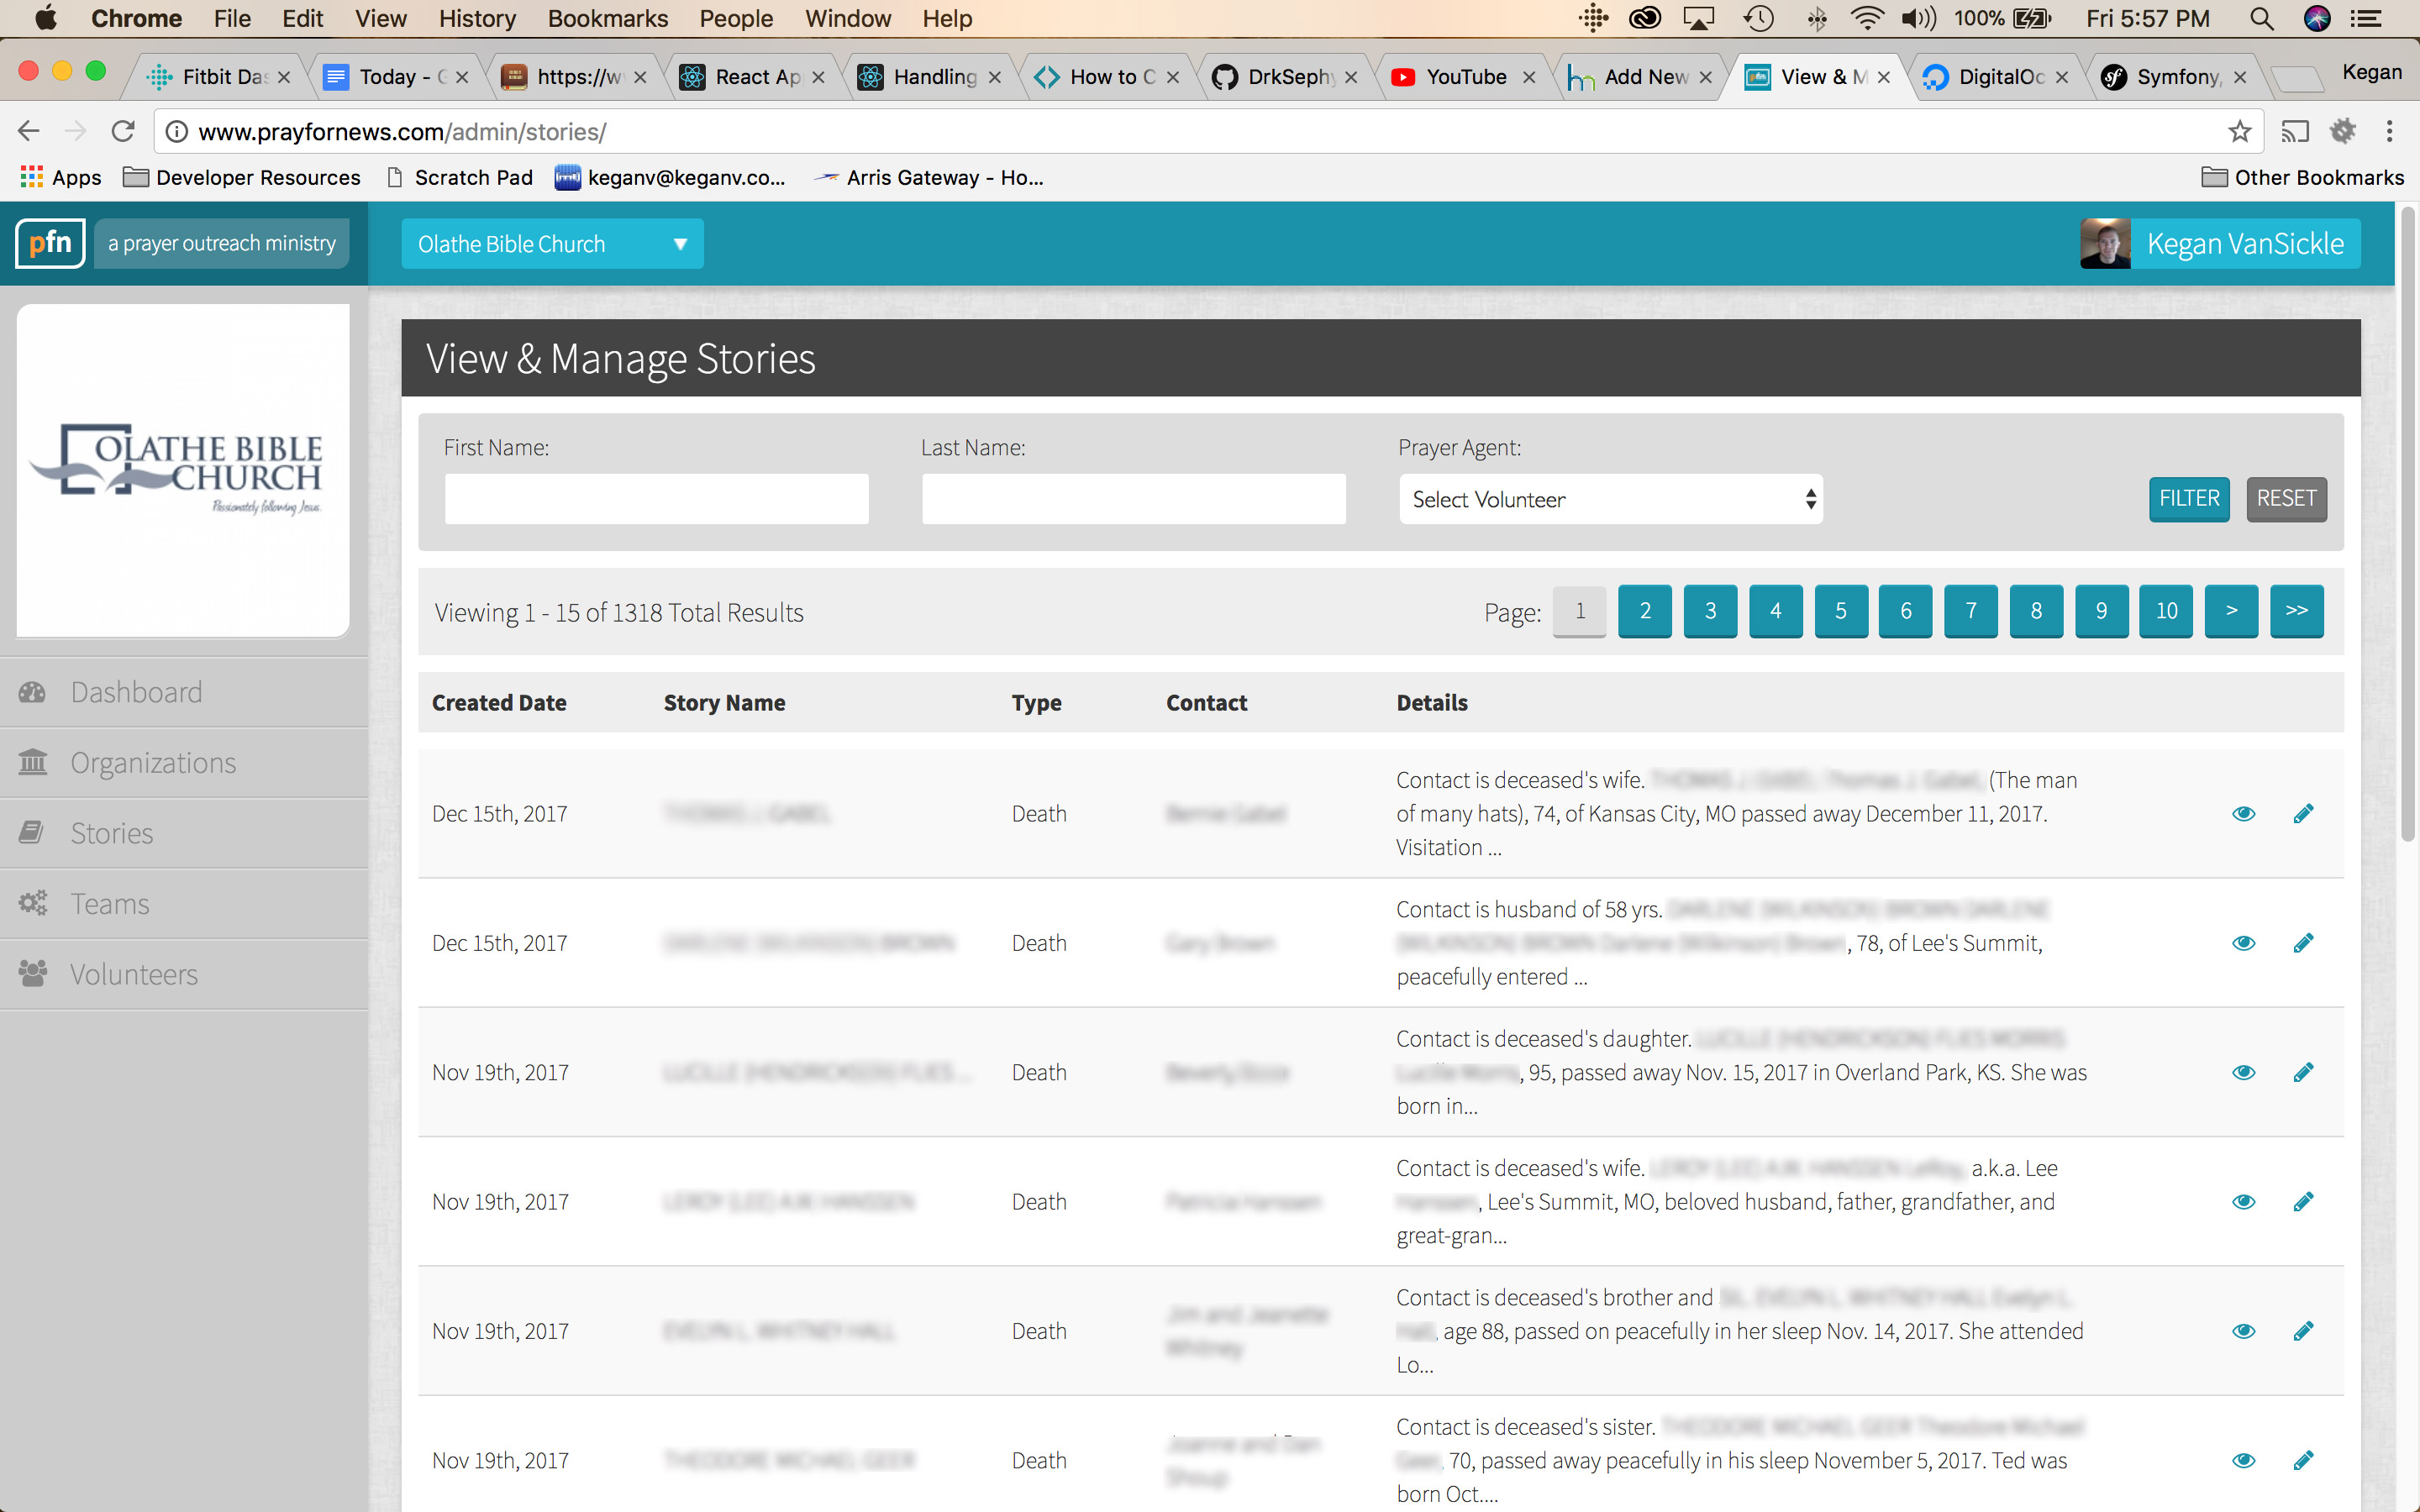This screenshot has width=2420, height=1512.
Task: Open the Select Volunteer prayer agent dropdown
Action: point(1610,499)
